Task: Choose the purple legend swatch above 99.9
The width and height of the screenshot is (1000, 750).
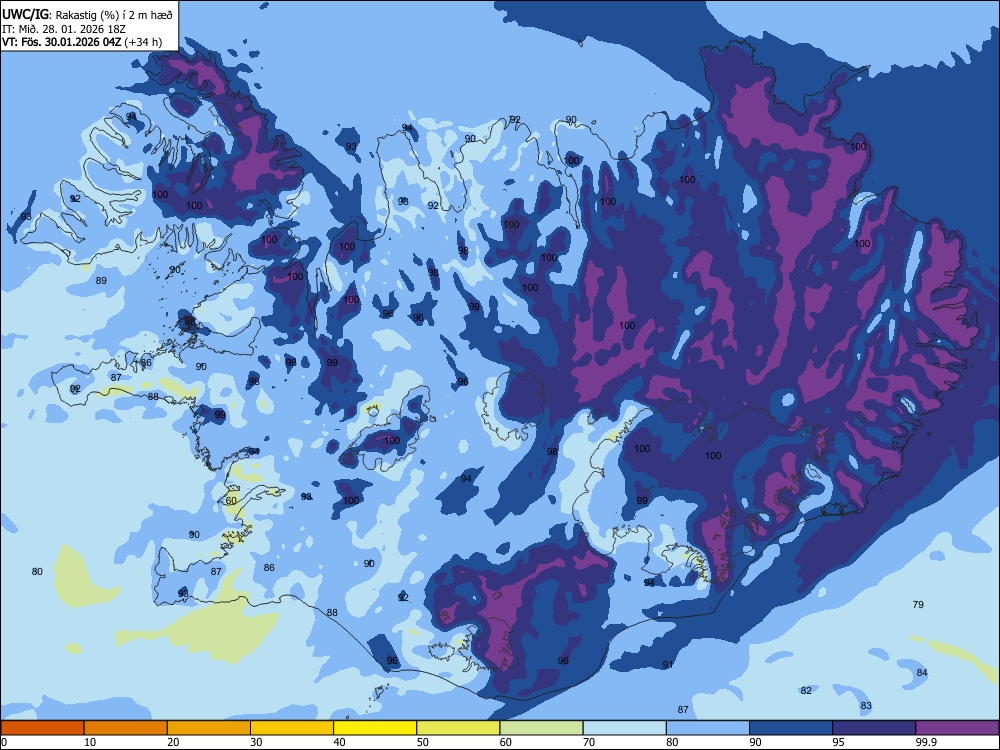Action: [957, 728]
